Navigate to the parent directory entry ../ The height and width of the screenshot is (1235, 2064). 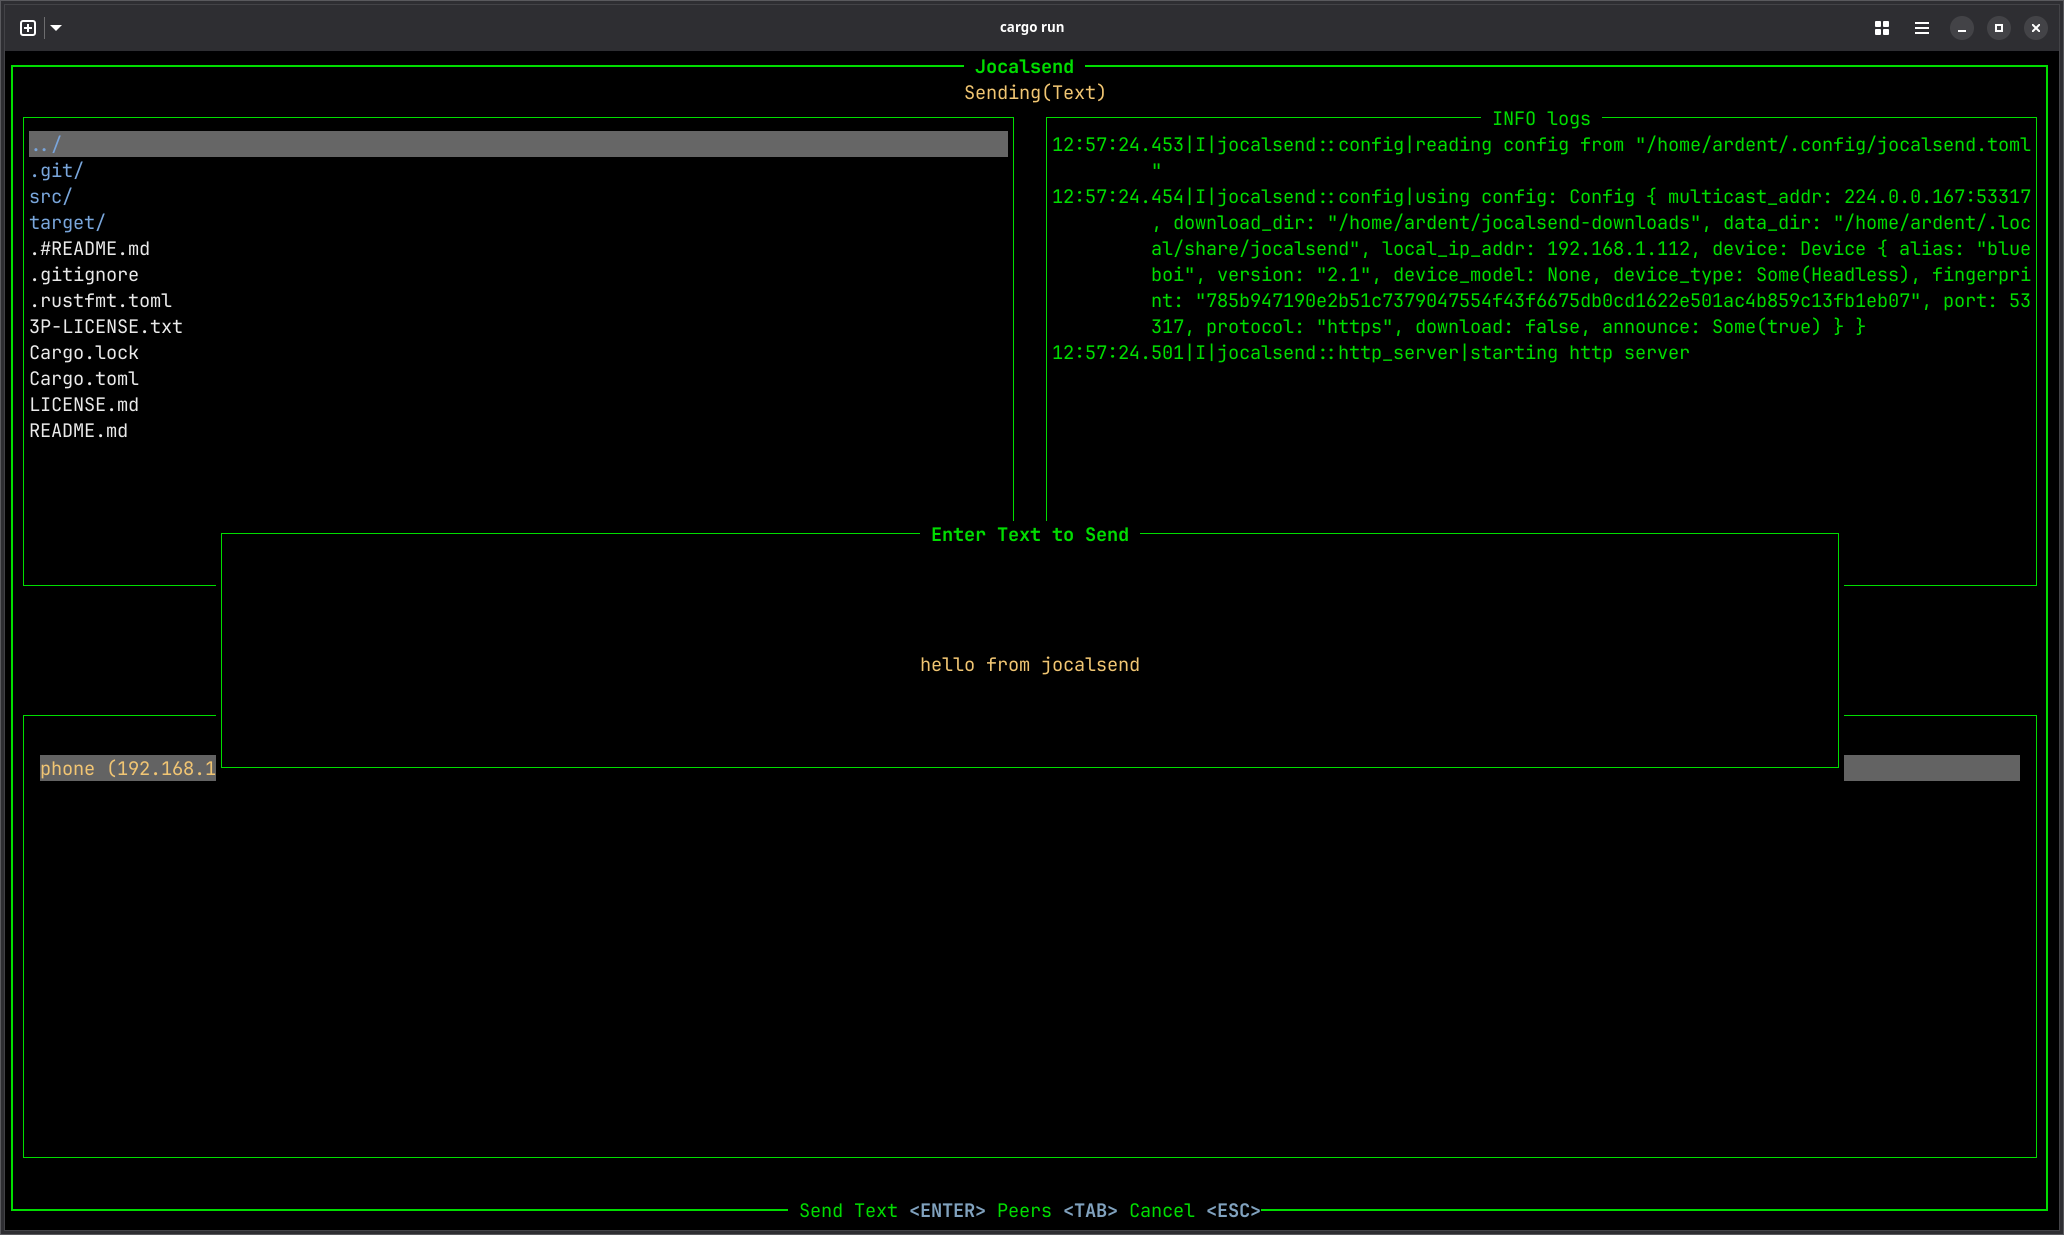45,144
